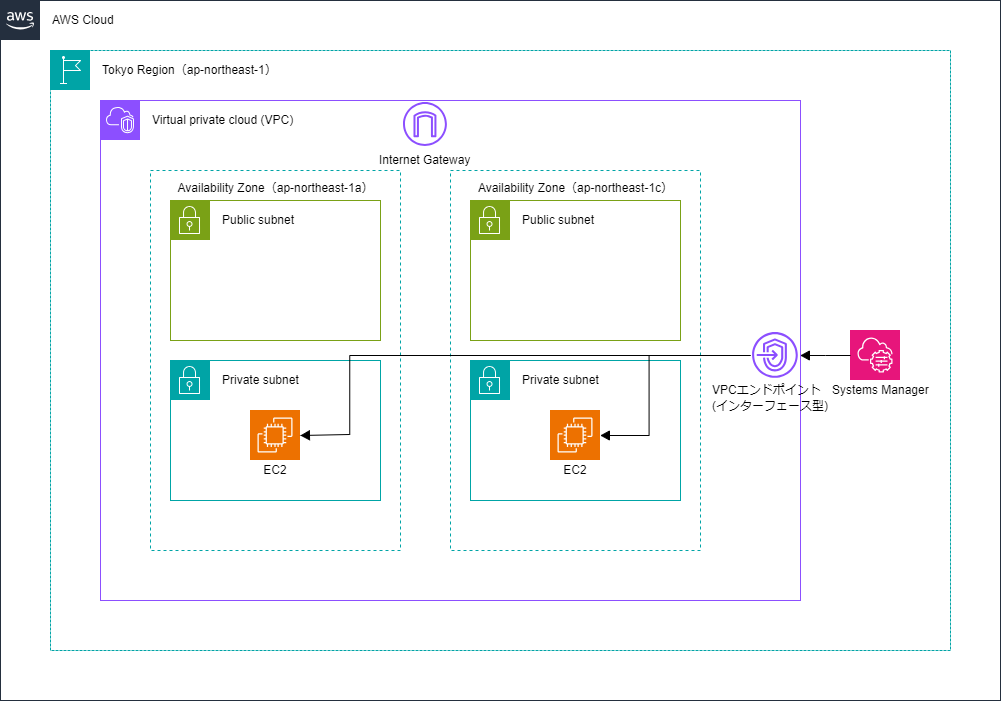1001x701 pixels.
Task: Click the ap-northeast-1a public subnet lock icon
Action: [190, 220]
